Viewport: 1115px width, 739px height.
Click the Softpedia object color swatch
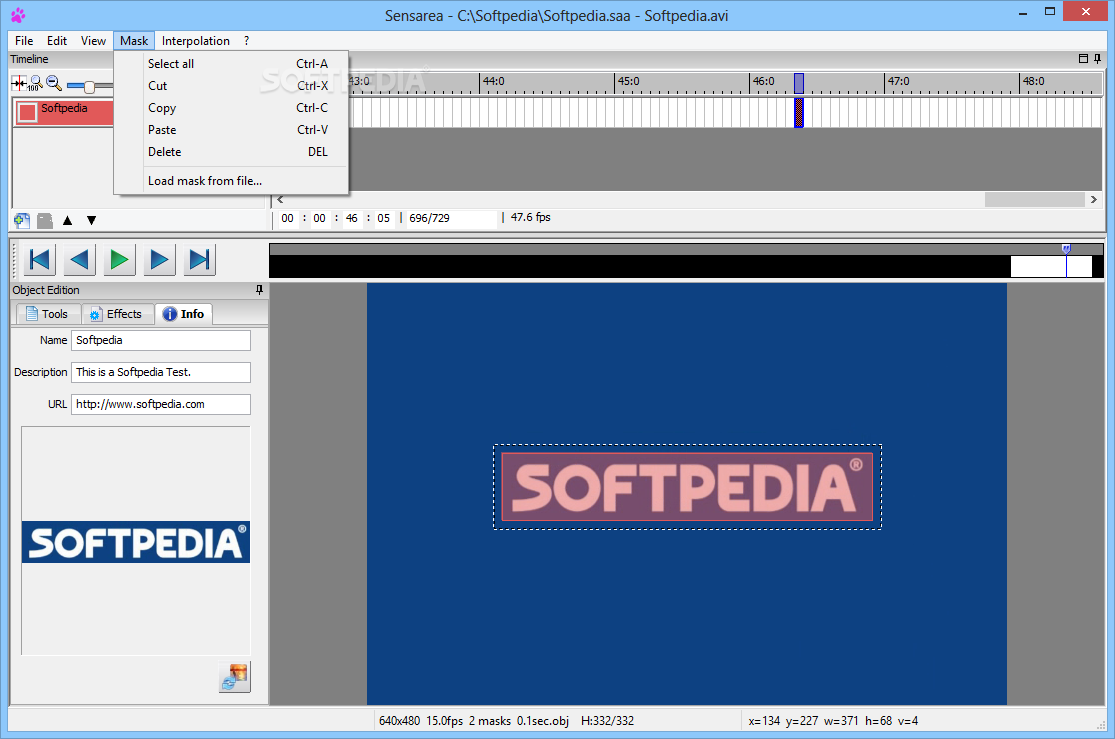click(x=27, y=112)
